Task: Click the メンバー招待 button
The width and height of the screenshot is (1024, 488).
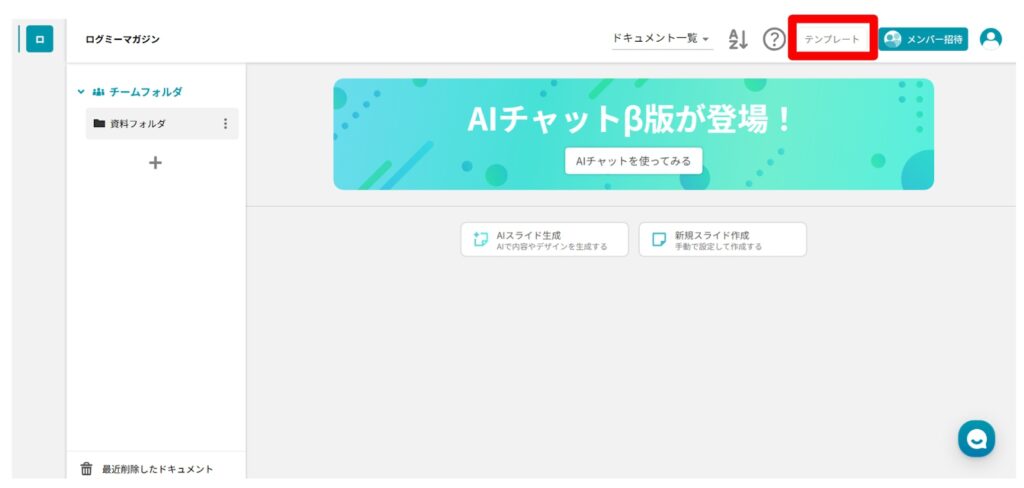Action: (923, 39)
